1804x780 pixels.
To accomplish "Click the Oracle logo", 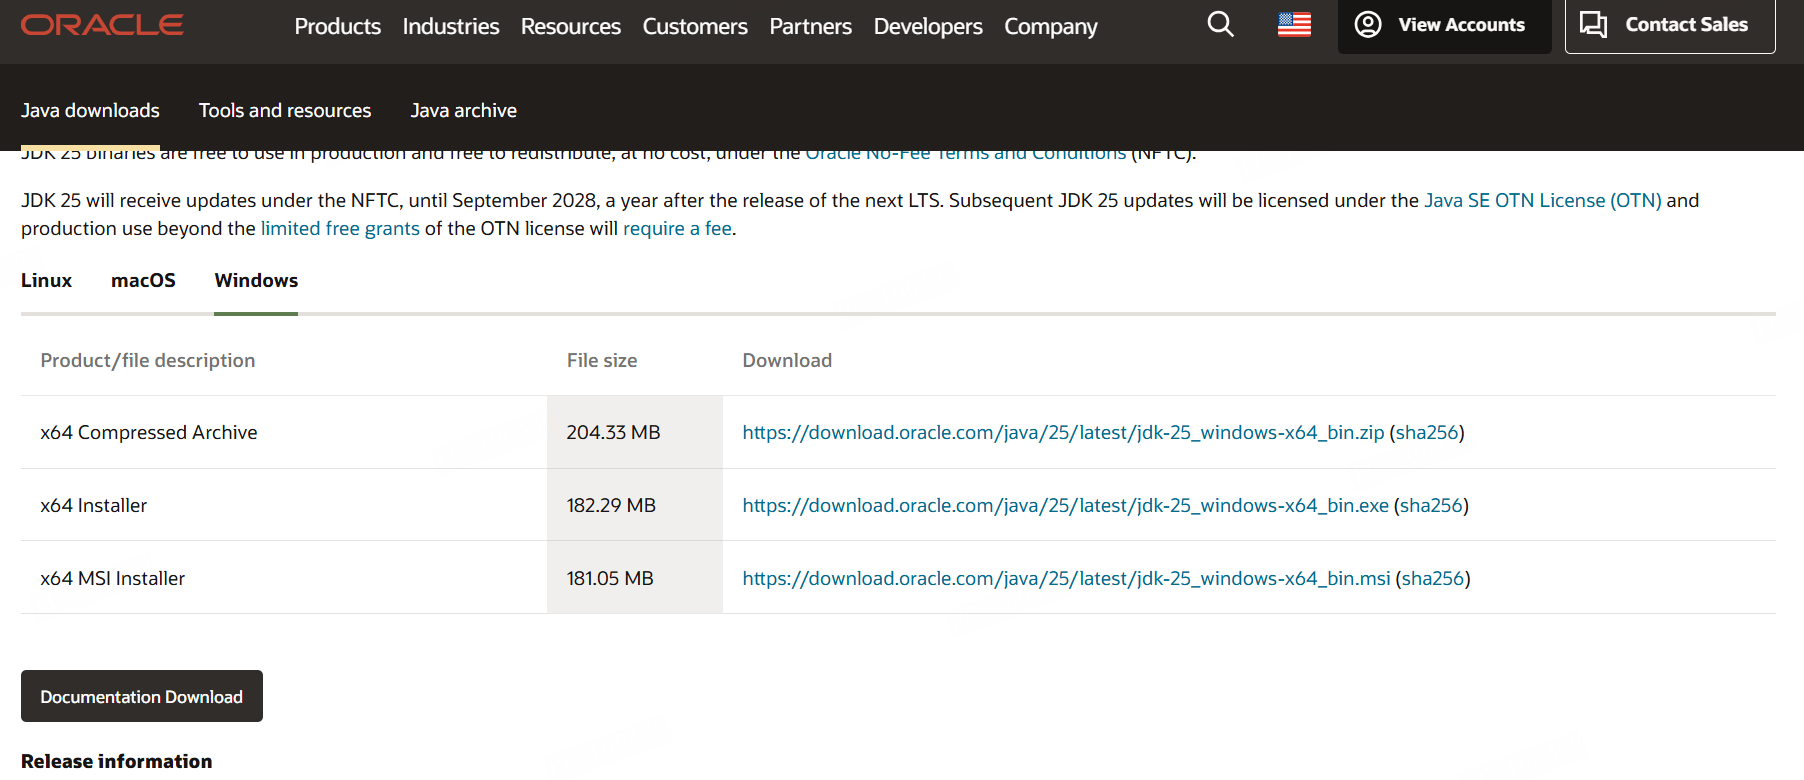I will coord(102,25).
